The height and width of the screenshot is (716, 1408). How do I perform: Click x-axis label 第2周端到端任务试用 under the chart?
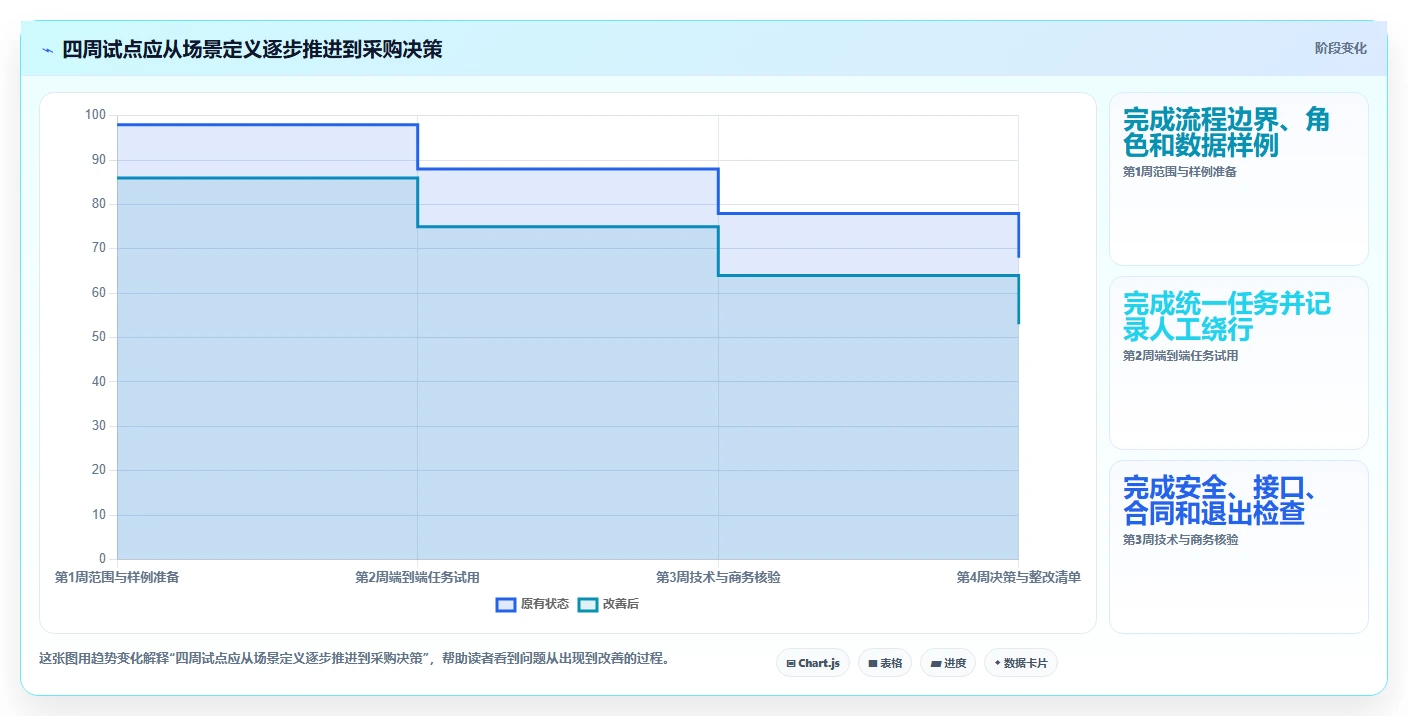[x=417, y=577]
